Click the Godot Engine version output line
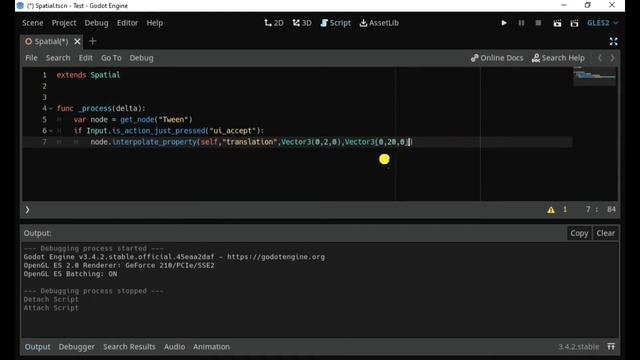The image size is (640, 360). pos(174,257)
